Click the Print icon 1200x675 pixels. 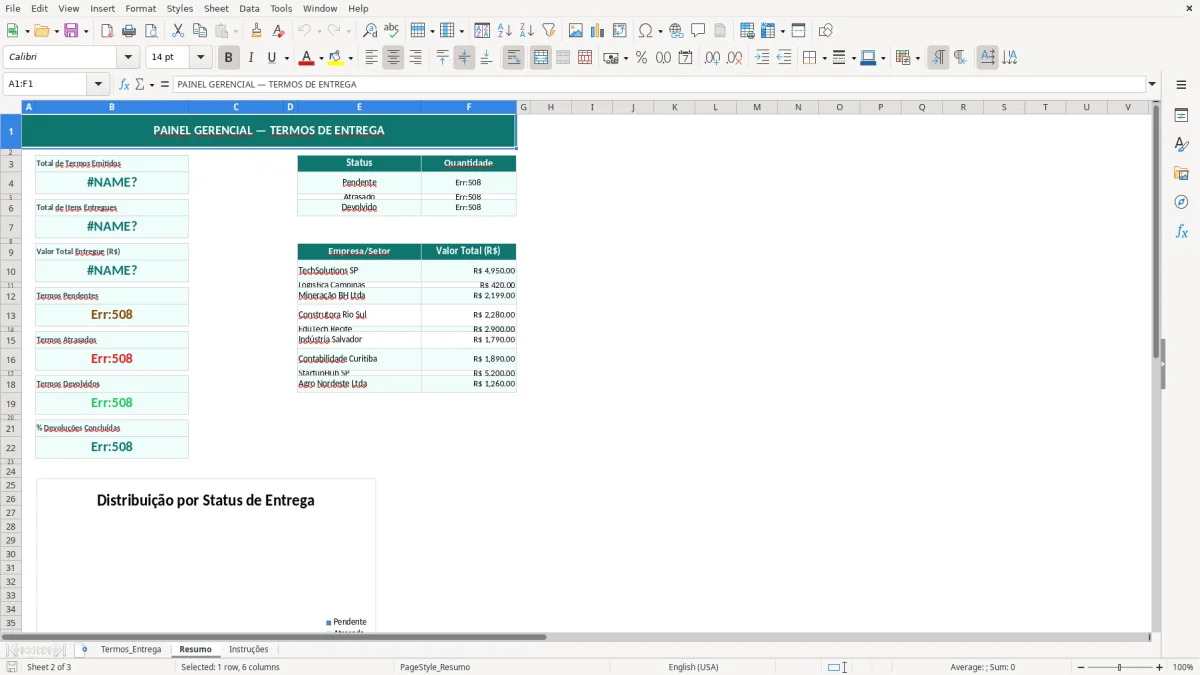[129, 31]
